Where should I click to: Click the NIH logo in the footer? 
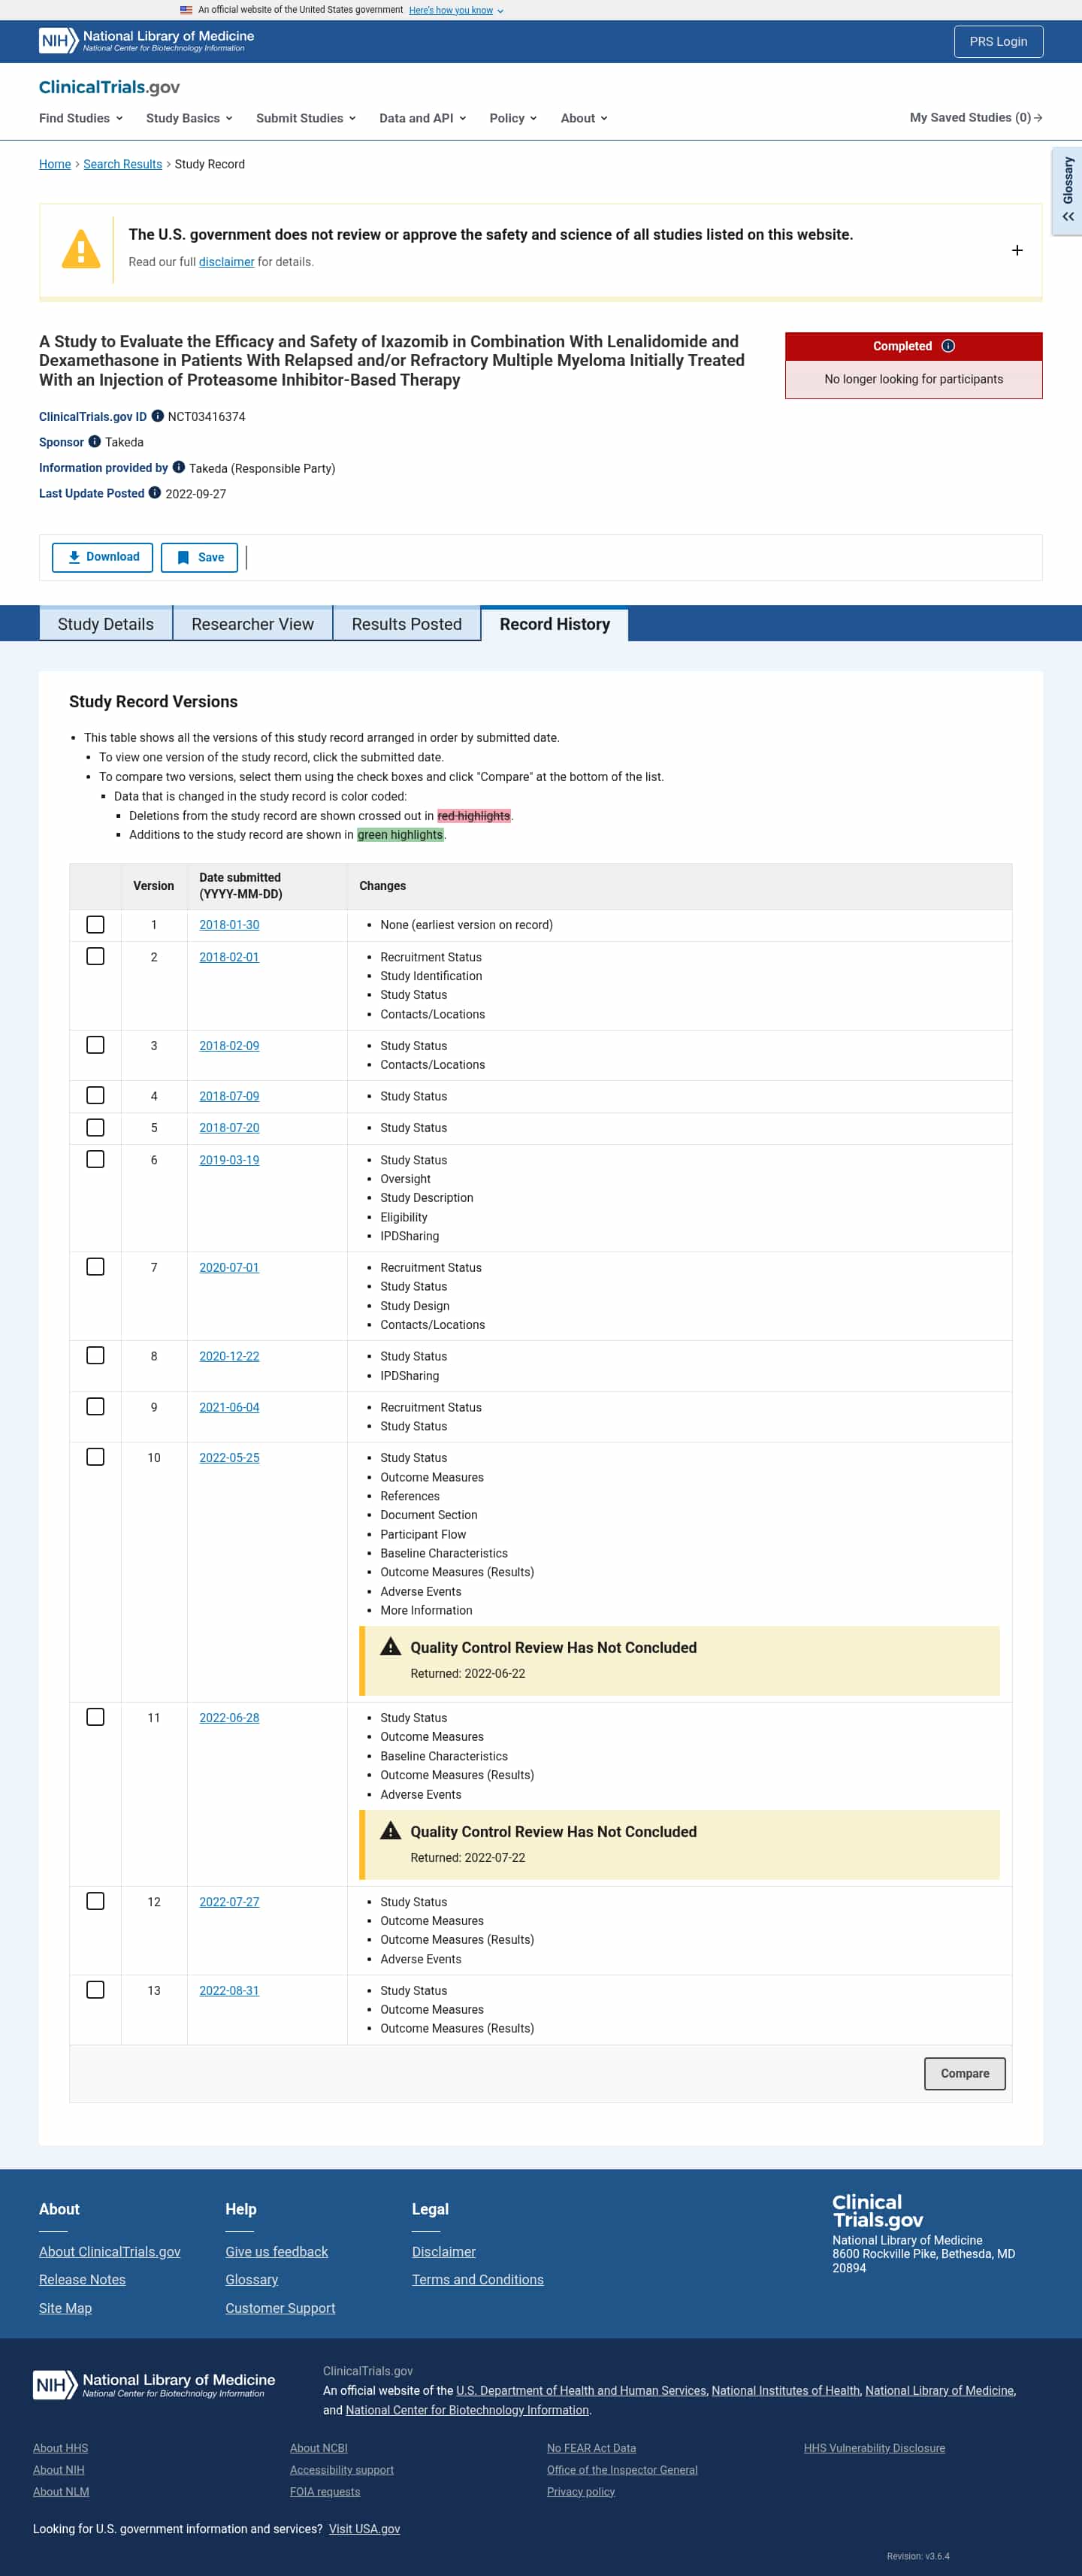154,2385
